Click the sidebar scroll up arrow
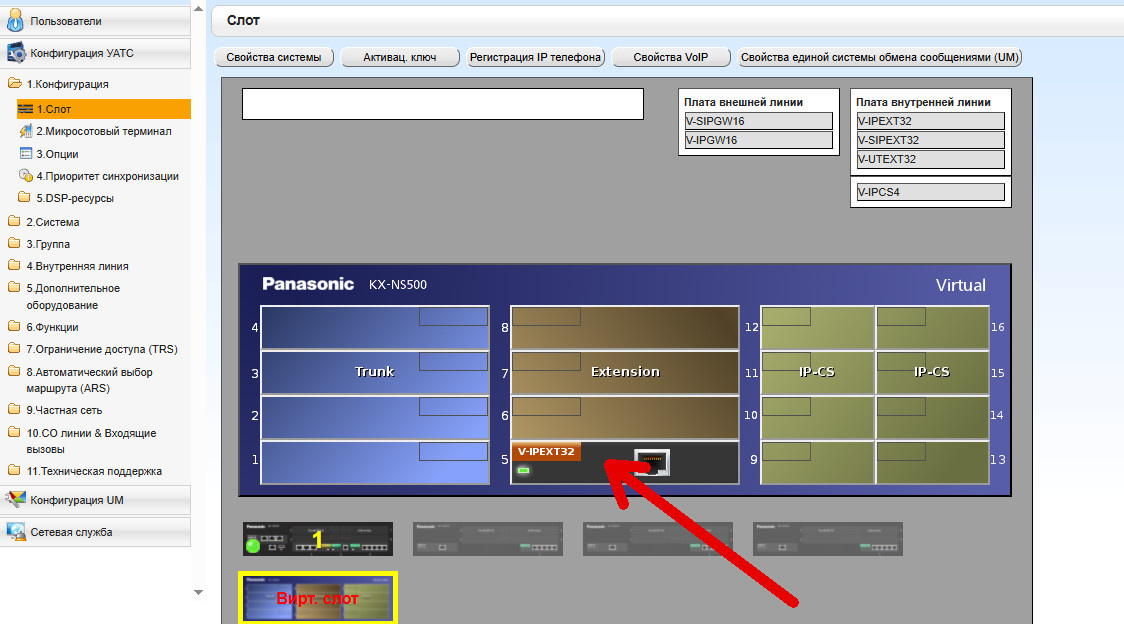The width and height of the screenshot is (1124, 624). 199,9
